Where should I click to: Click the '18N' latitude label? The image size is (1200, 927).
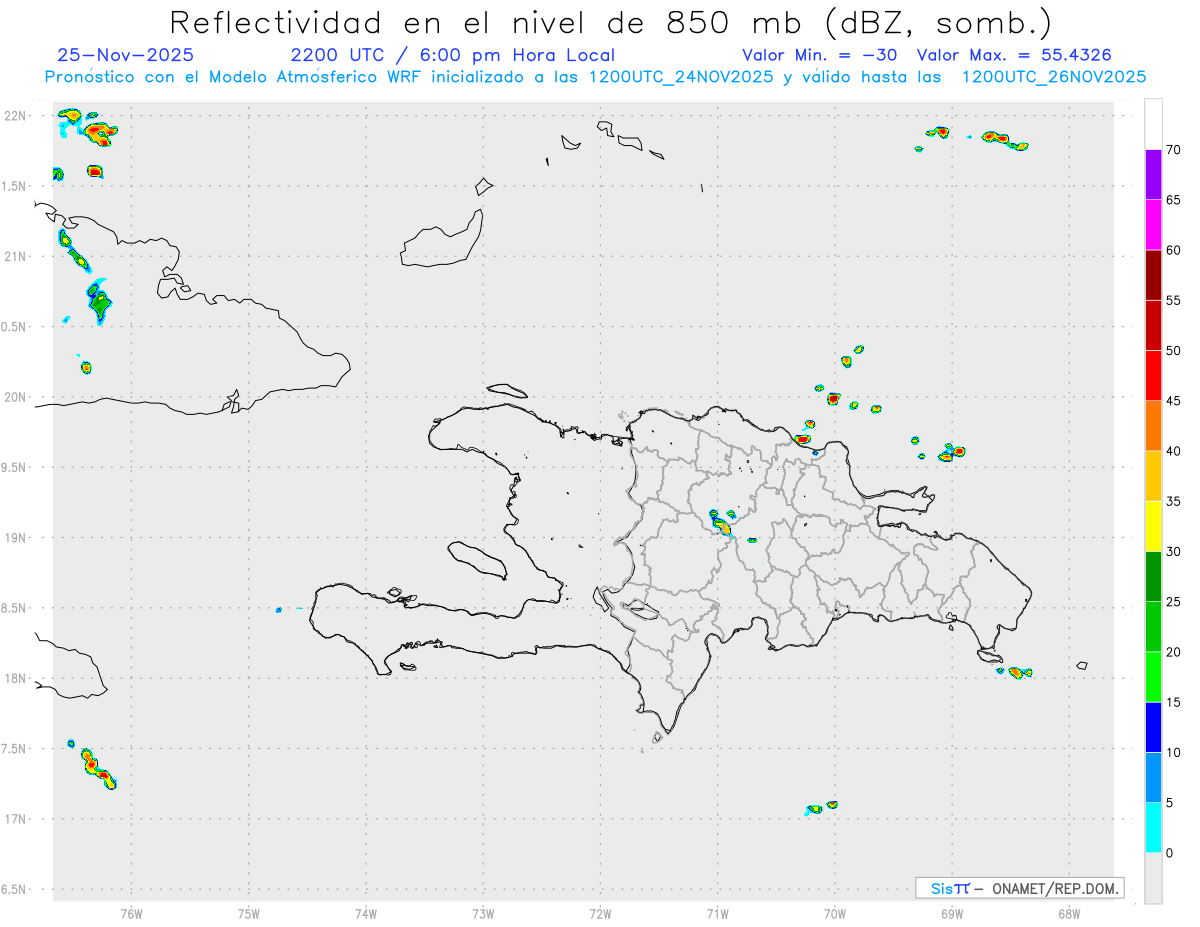(16, 678)
